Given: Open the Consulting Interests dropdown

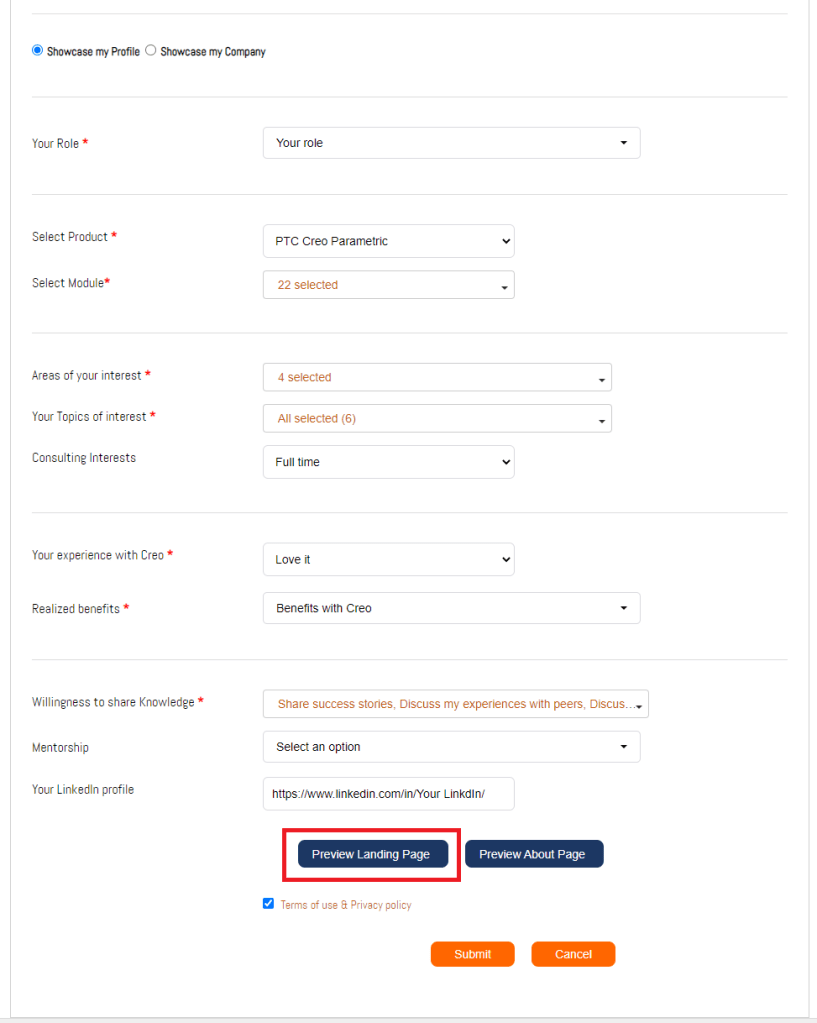Looking at the screenshot, I should coord(388,462).
